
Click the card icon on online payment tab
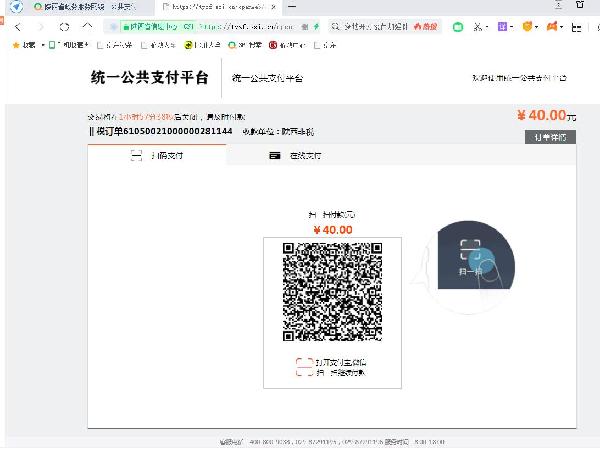coord(275,155)
